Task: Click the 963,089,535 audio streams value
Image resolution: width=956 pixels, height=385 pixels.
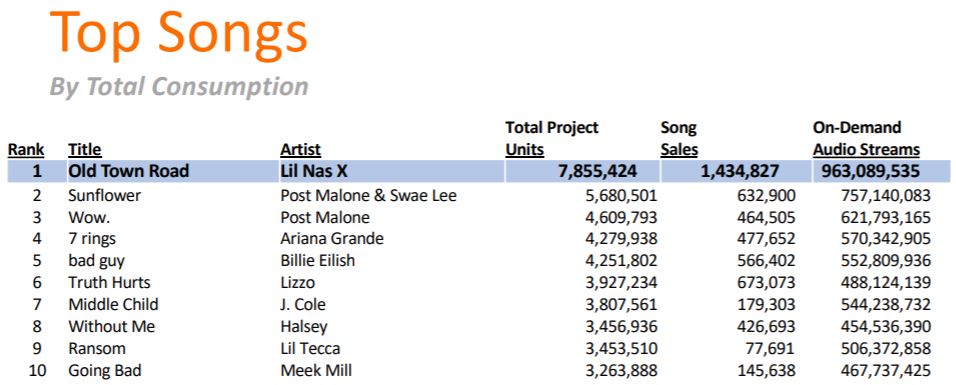Action: pyautogui.click(x=866, y=171)
